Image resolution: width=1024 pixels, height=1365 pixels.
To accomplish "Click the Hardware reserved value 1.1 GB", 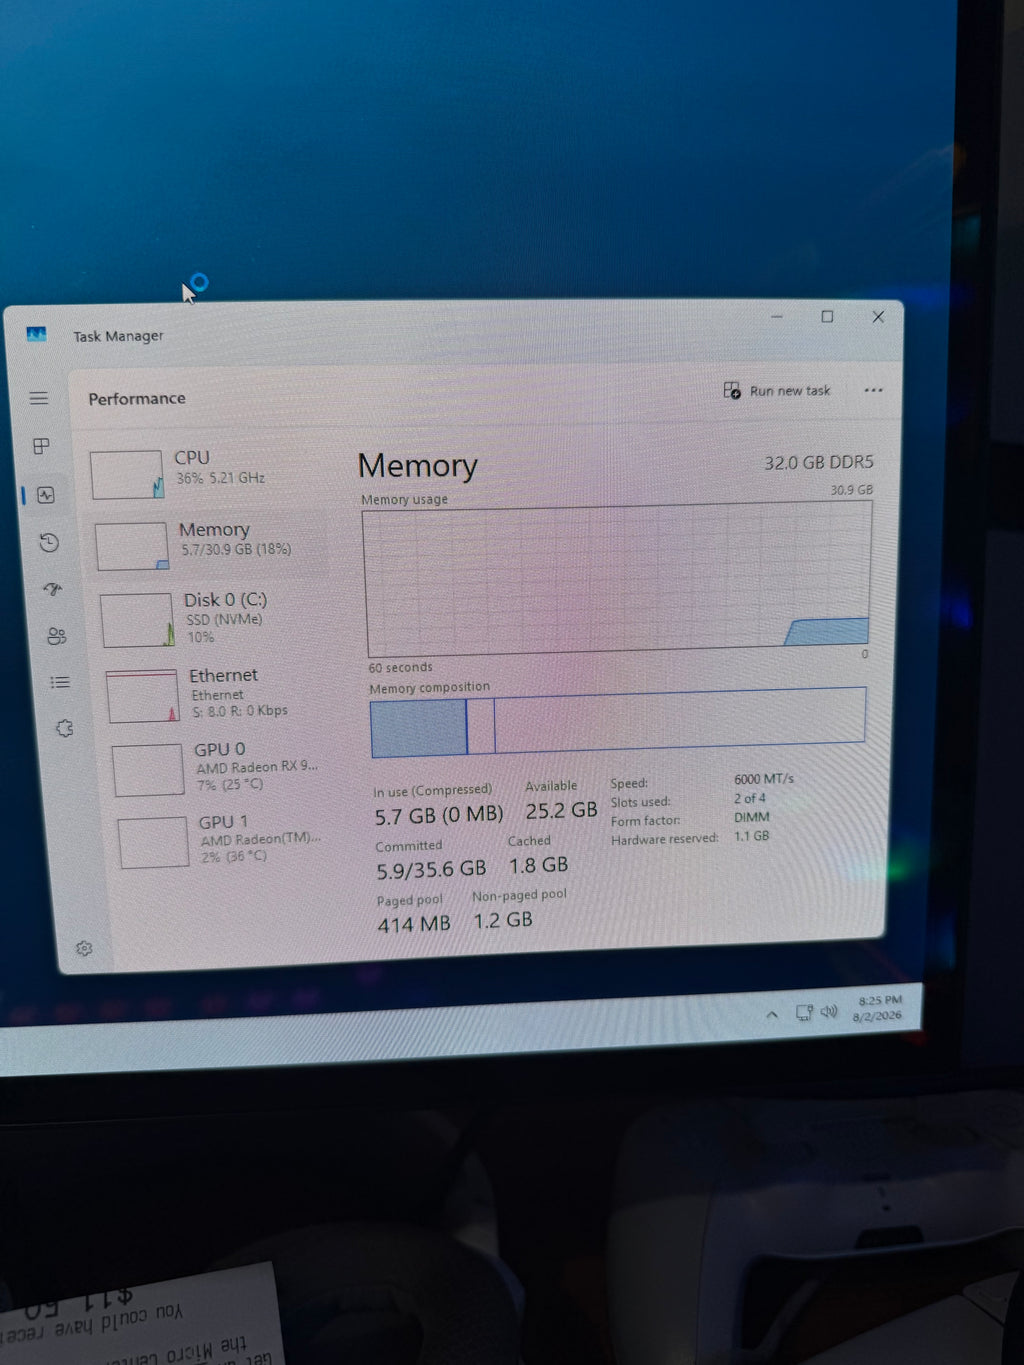I will pyautogui.click(x=752, y=836).
